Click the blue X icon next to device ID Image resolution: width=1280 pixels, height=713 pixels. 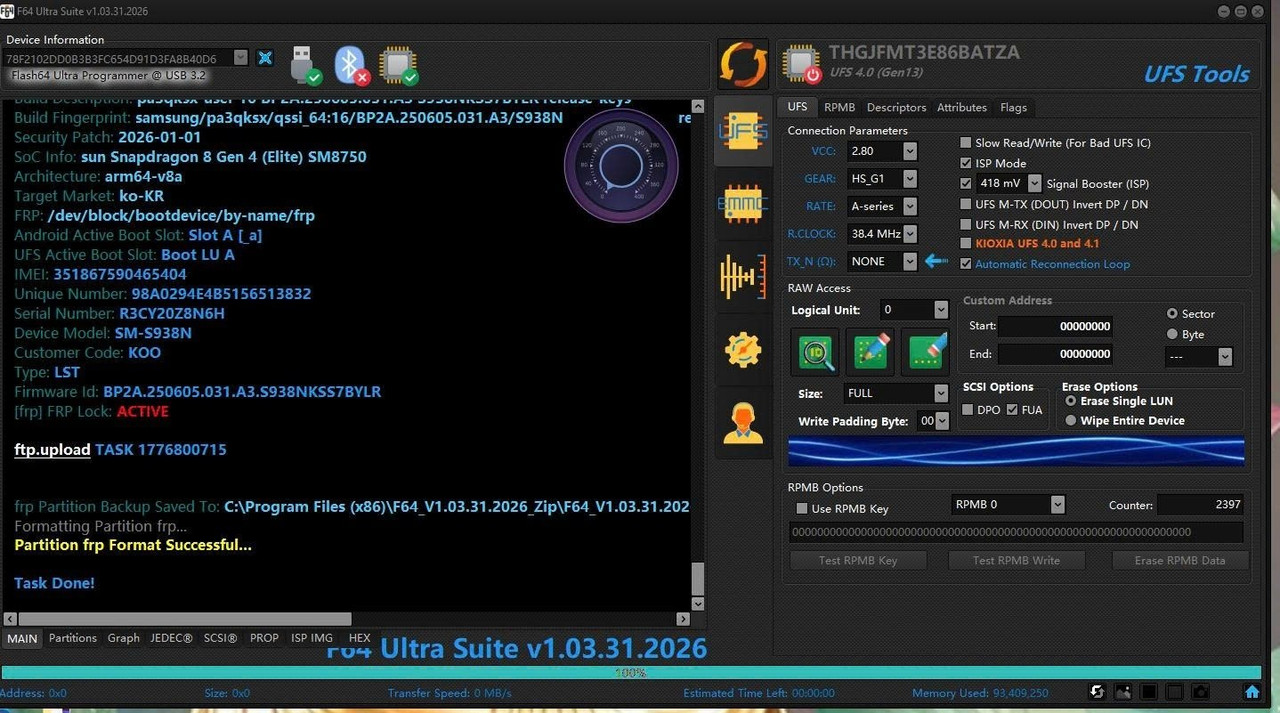[x=265, y=58]
